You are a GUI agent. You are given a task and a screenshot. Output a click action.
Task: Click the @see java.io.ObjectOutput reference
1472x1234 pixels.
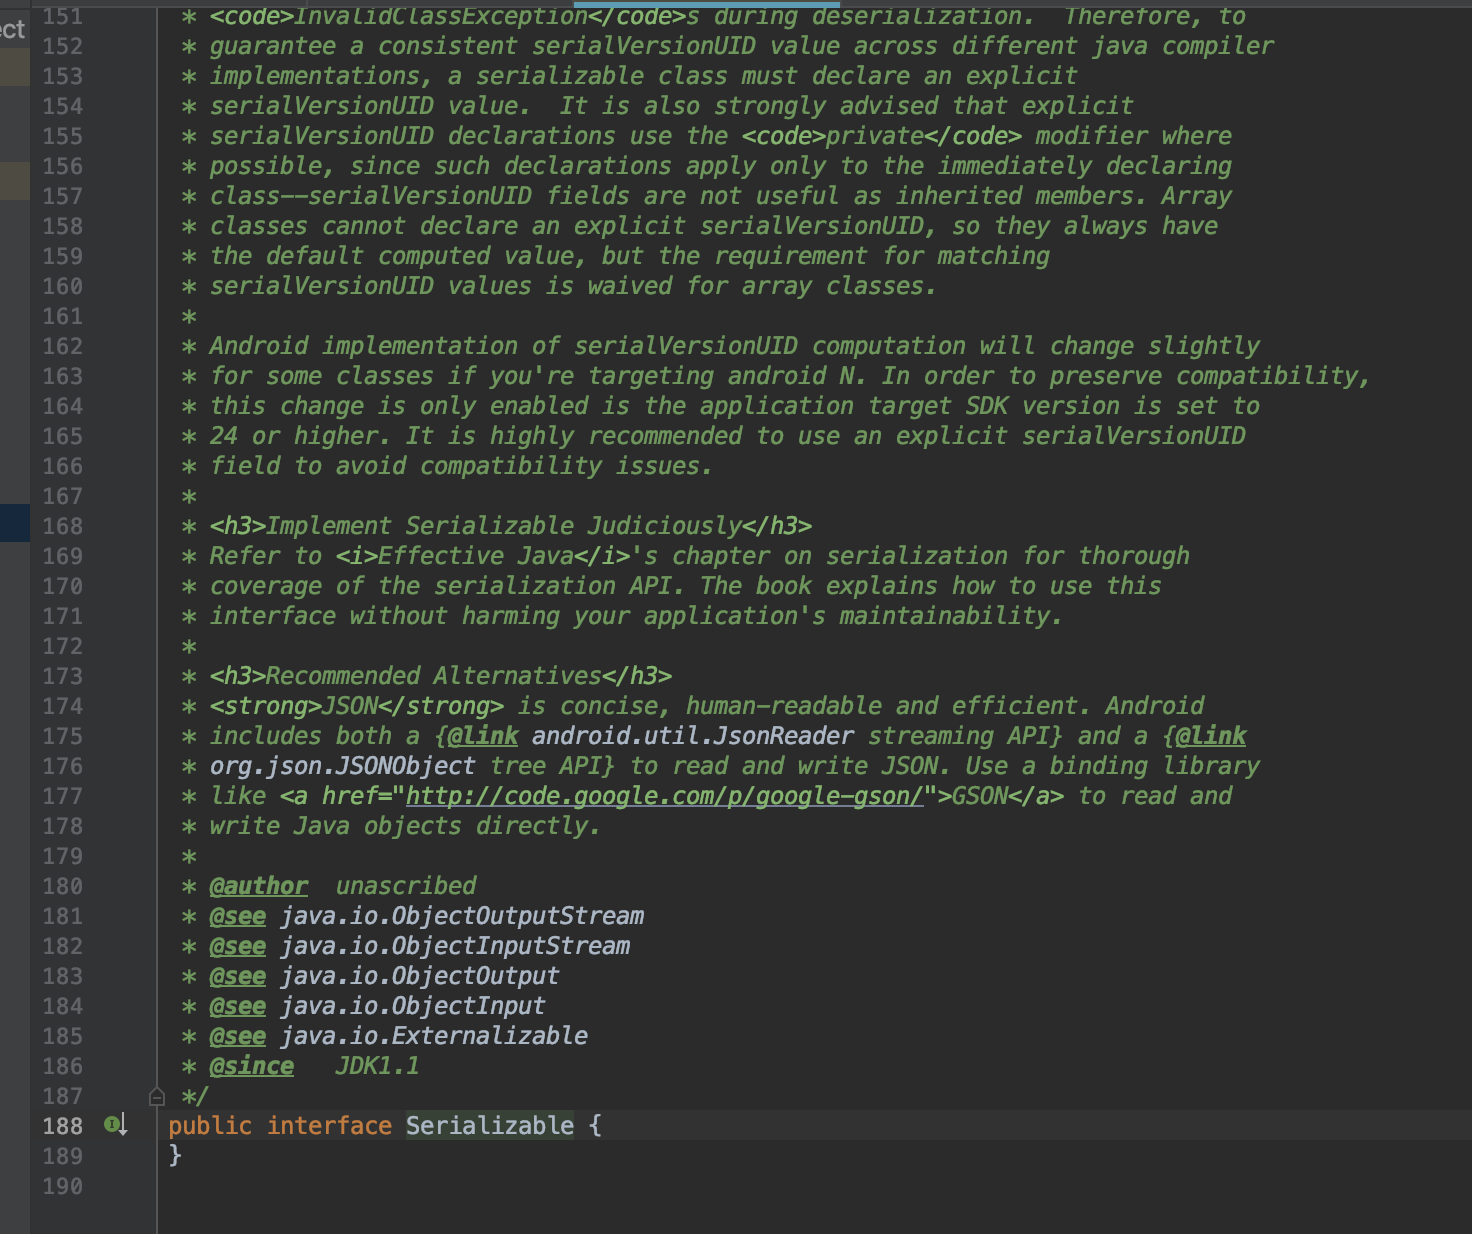[x=419, y=975]
